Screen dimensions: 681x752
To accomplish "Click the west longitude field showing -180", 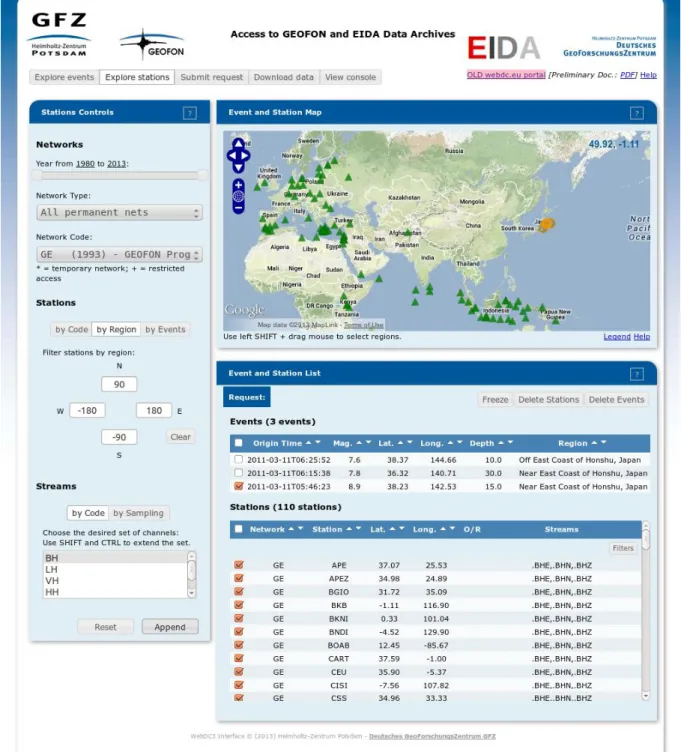I will (x=87, y=411).
